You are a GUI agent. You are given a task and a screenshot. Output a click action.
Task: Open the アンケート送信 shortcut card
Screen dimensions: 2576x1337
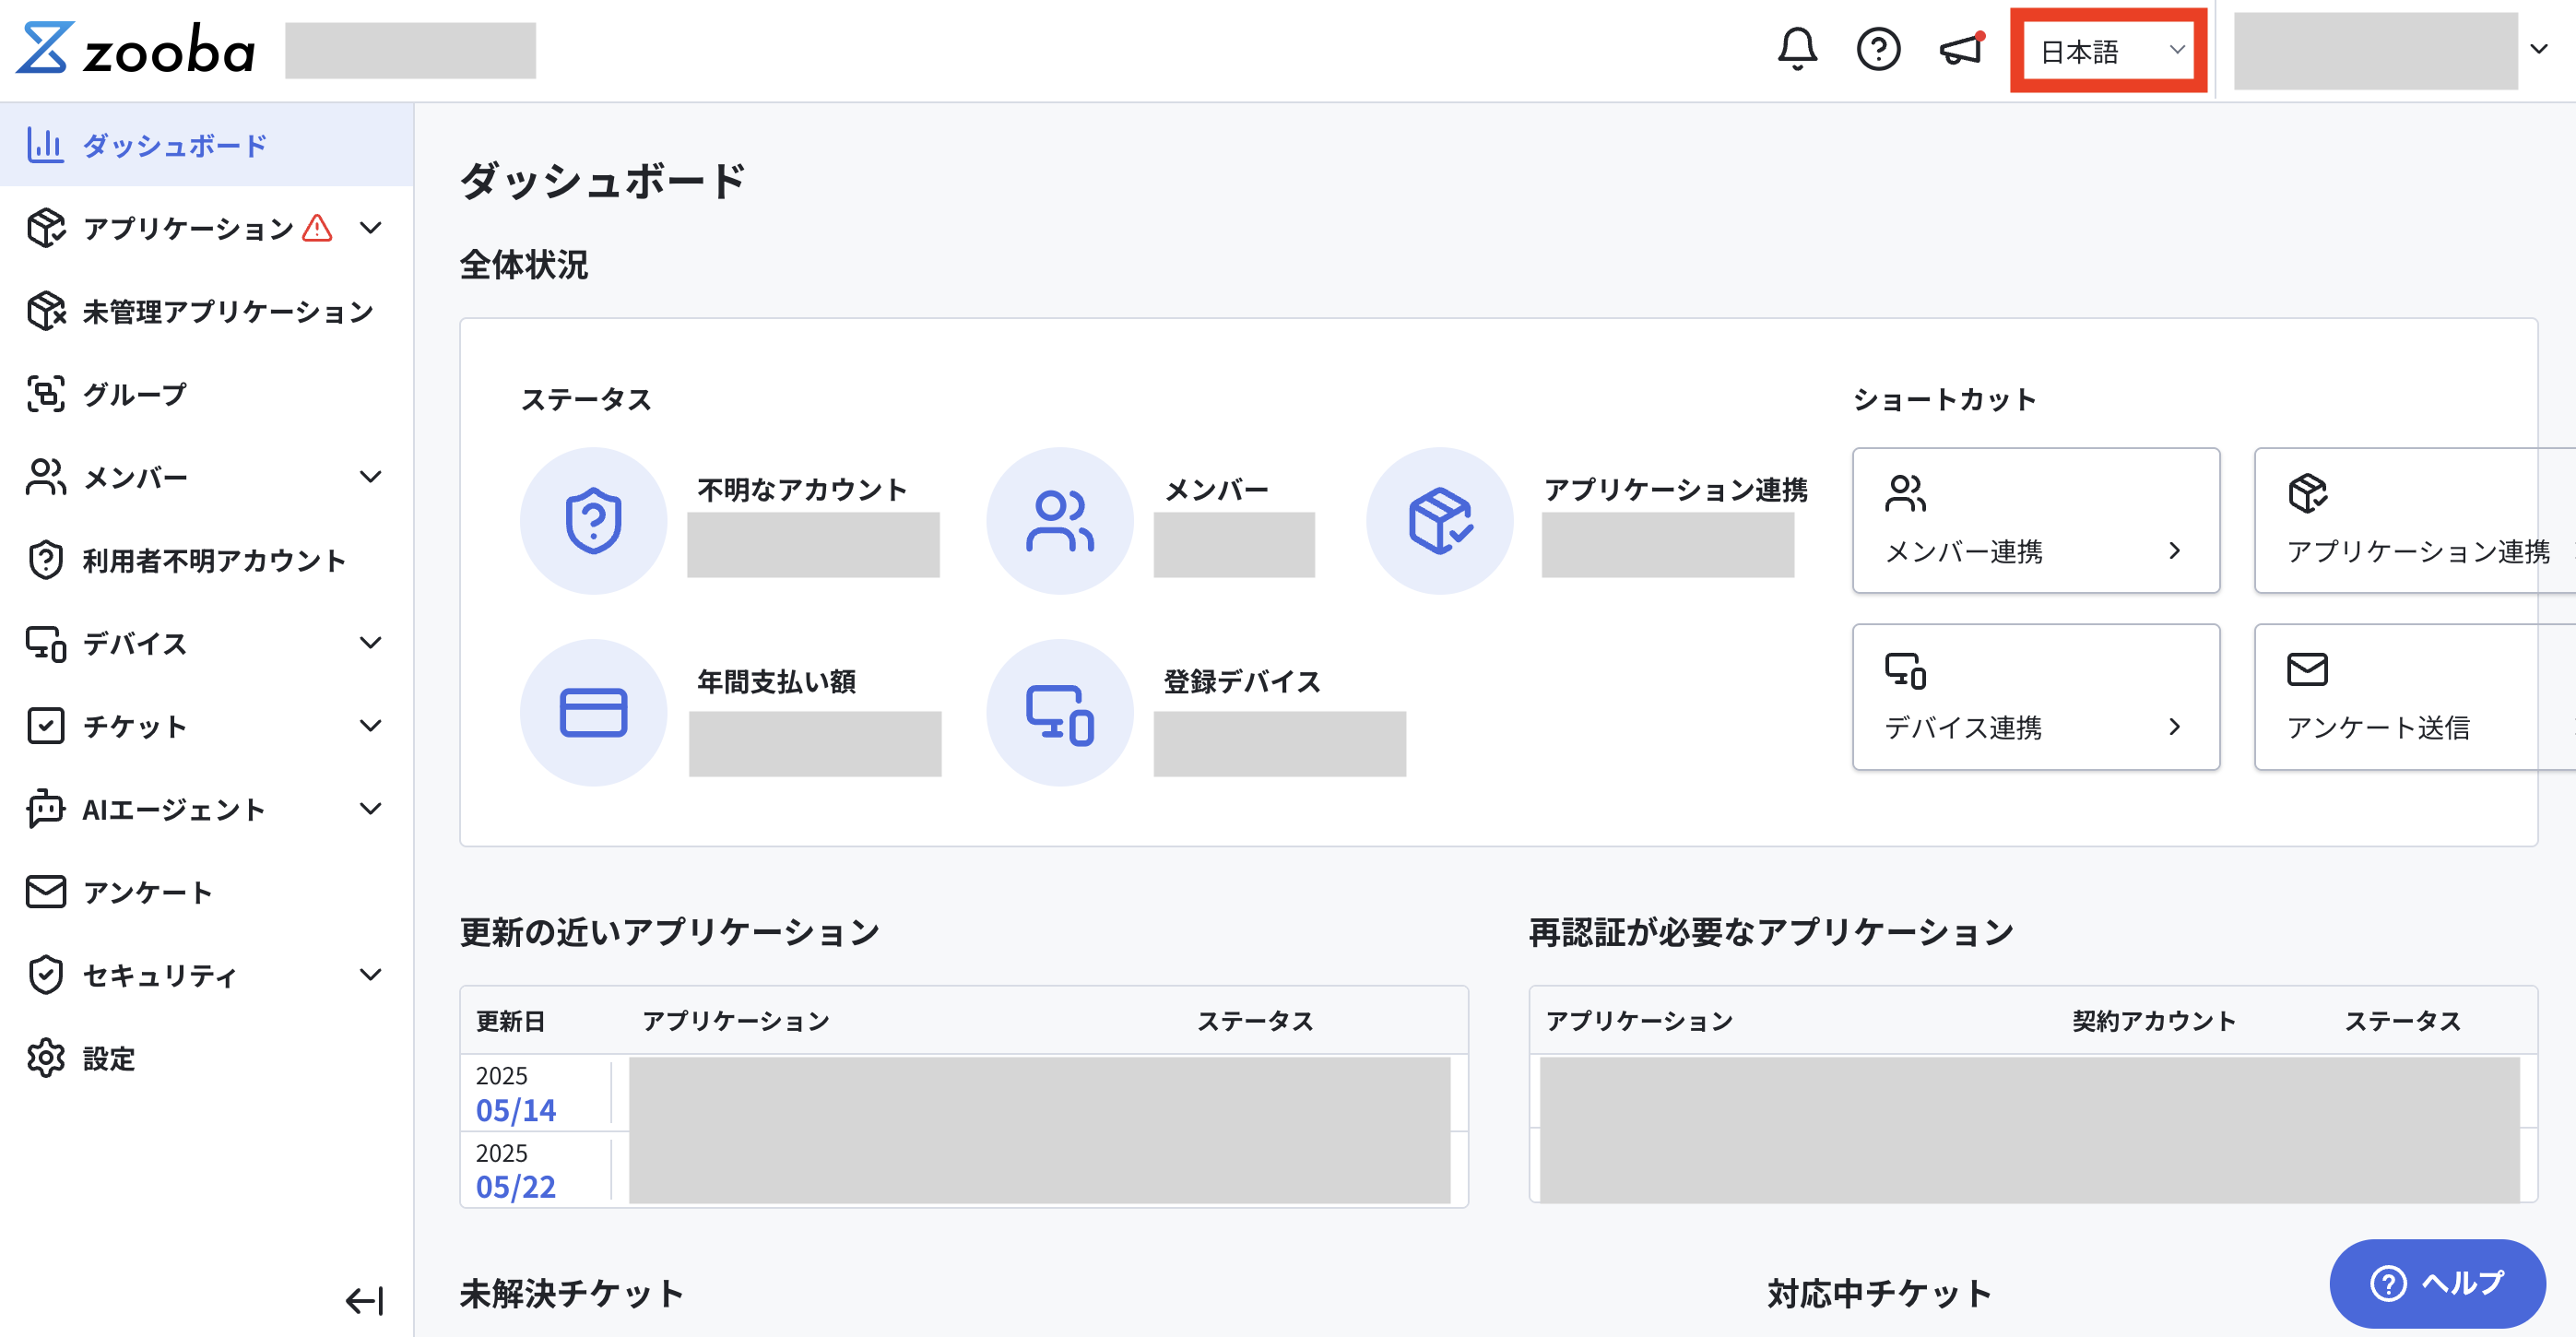click(2415, 697)
